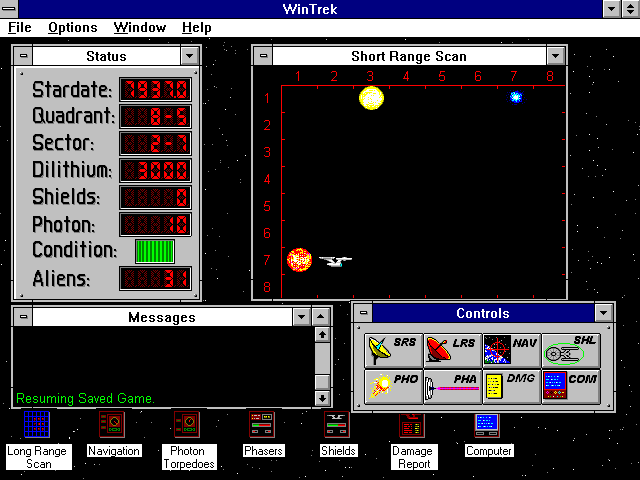Viewport: 640px width, 480px height.
Task: Launch the COM computer control button
Action: click(x=571, y=387)
